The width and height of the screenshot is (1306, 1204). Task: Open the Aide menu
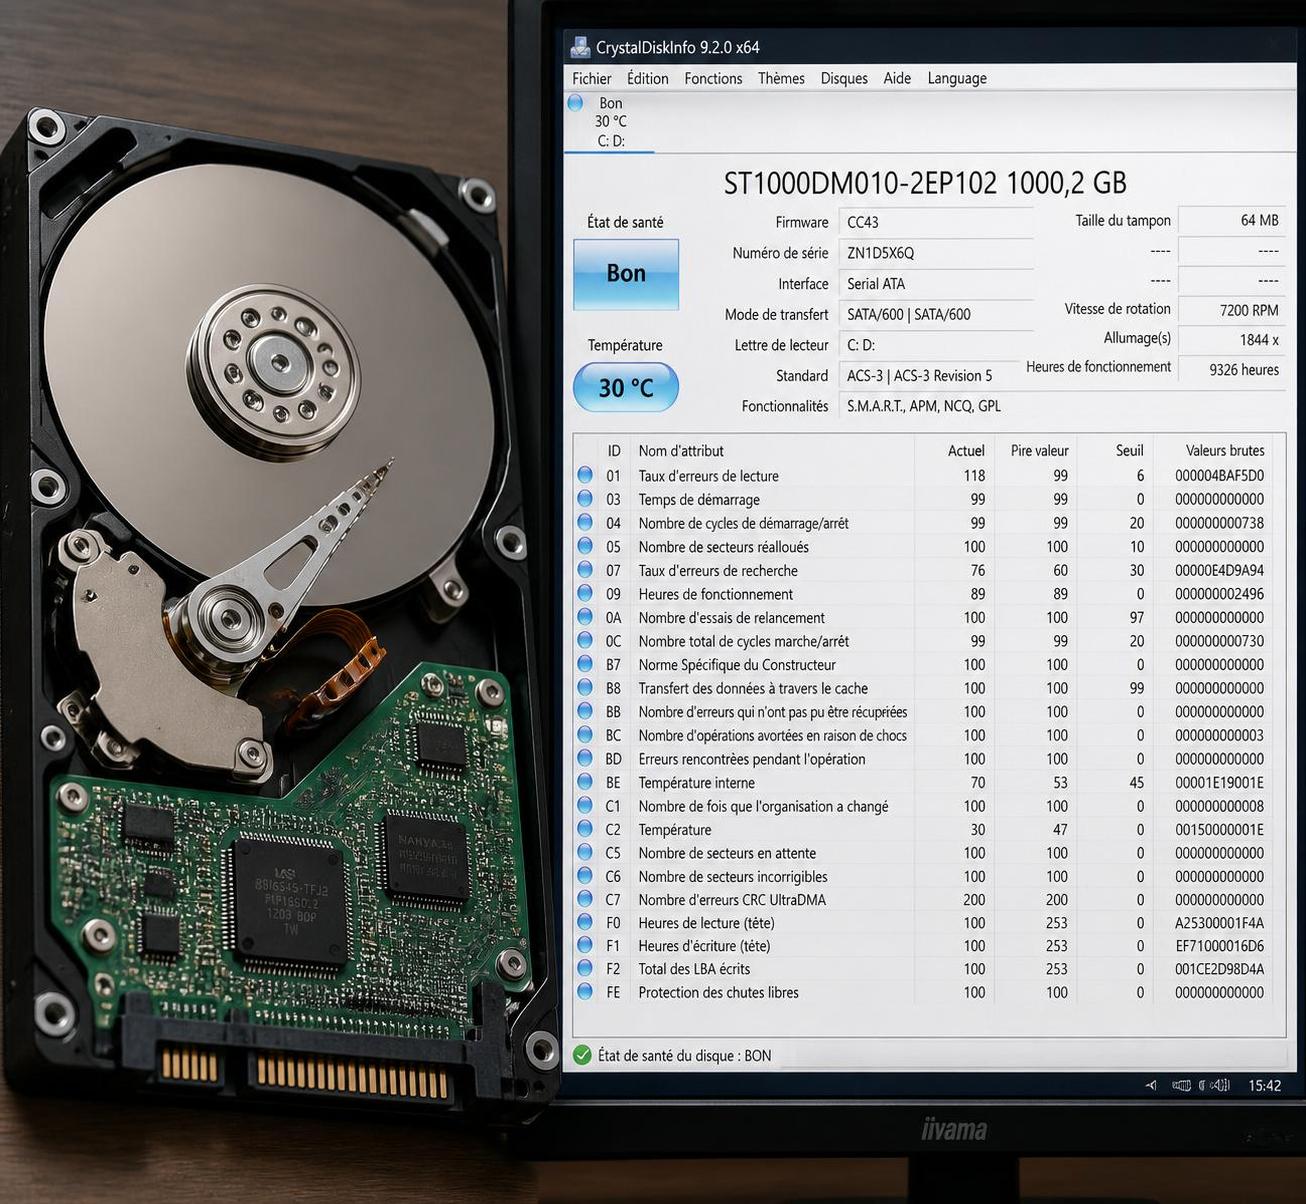[x=897, y=78]
